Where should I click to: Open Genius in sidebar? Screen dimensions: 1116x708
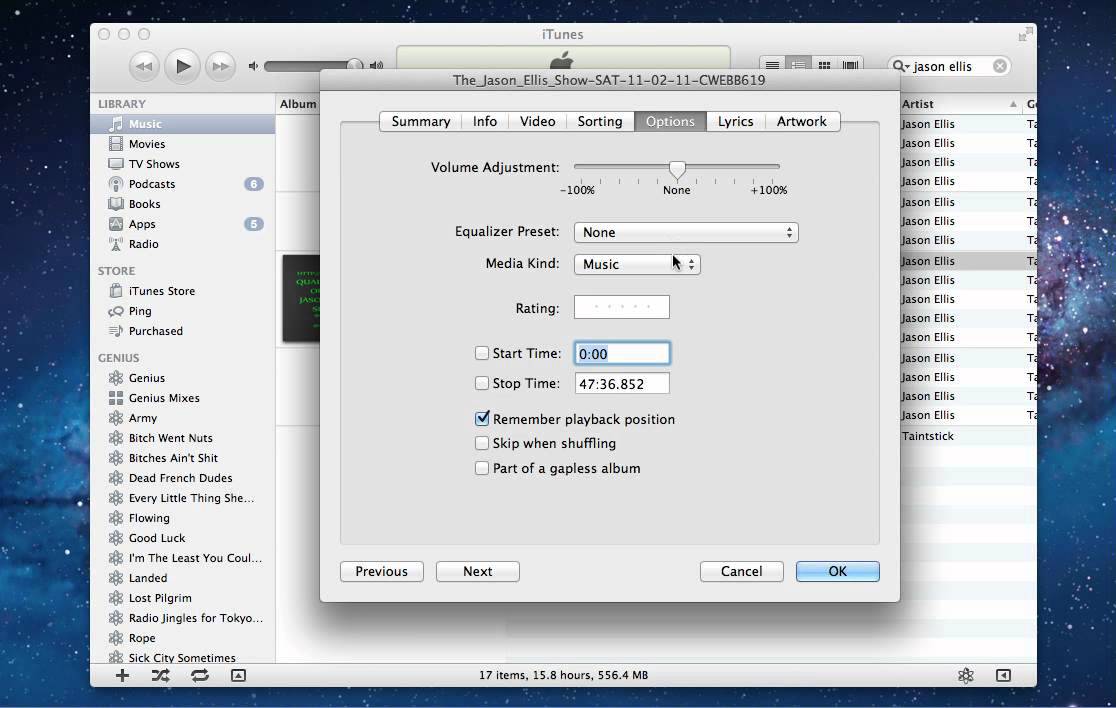pos(182,378)
